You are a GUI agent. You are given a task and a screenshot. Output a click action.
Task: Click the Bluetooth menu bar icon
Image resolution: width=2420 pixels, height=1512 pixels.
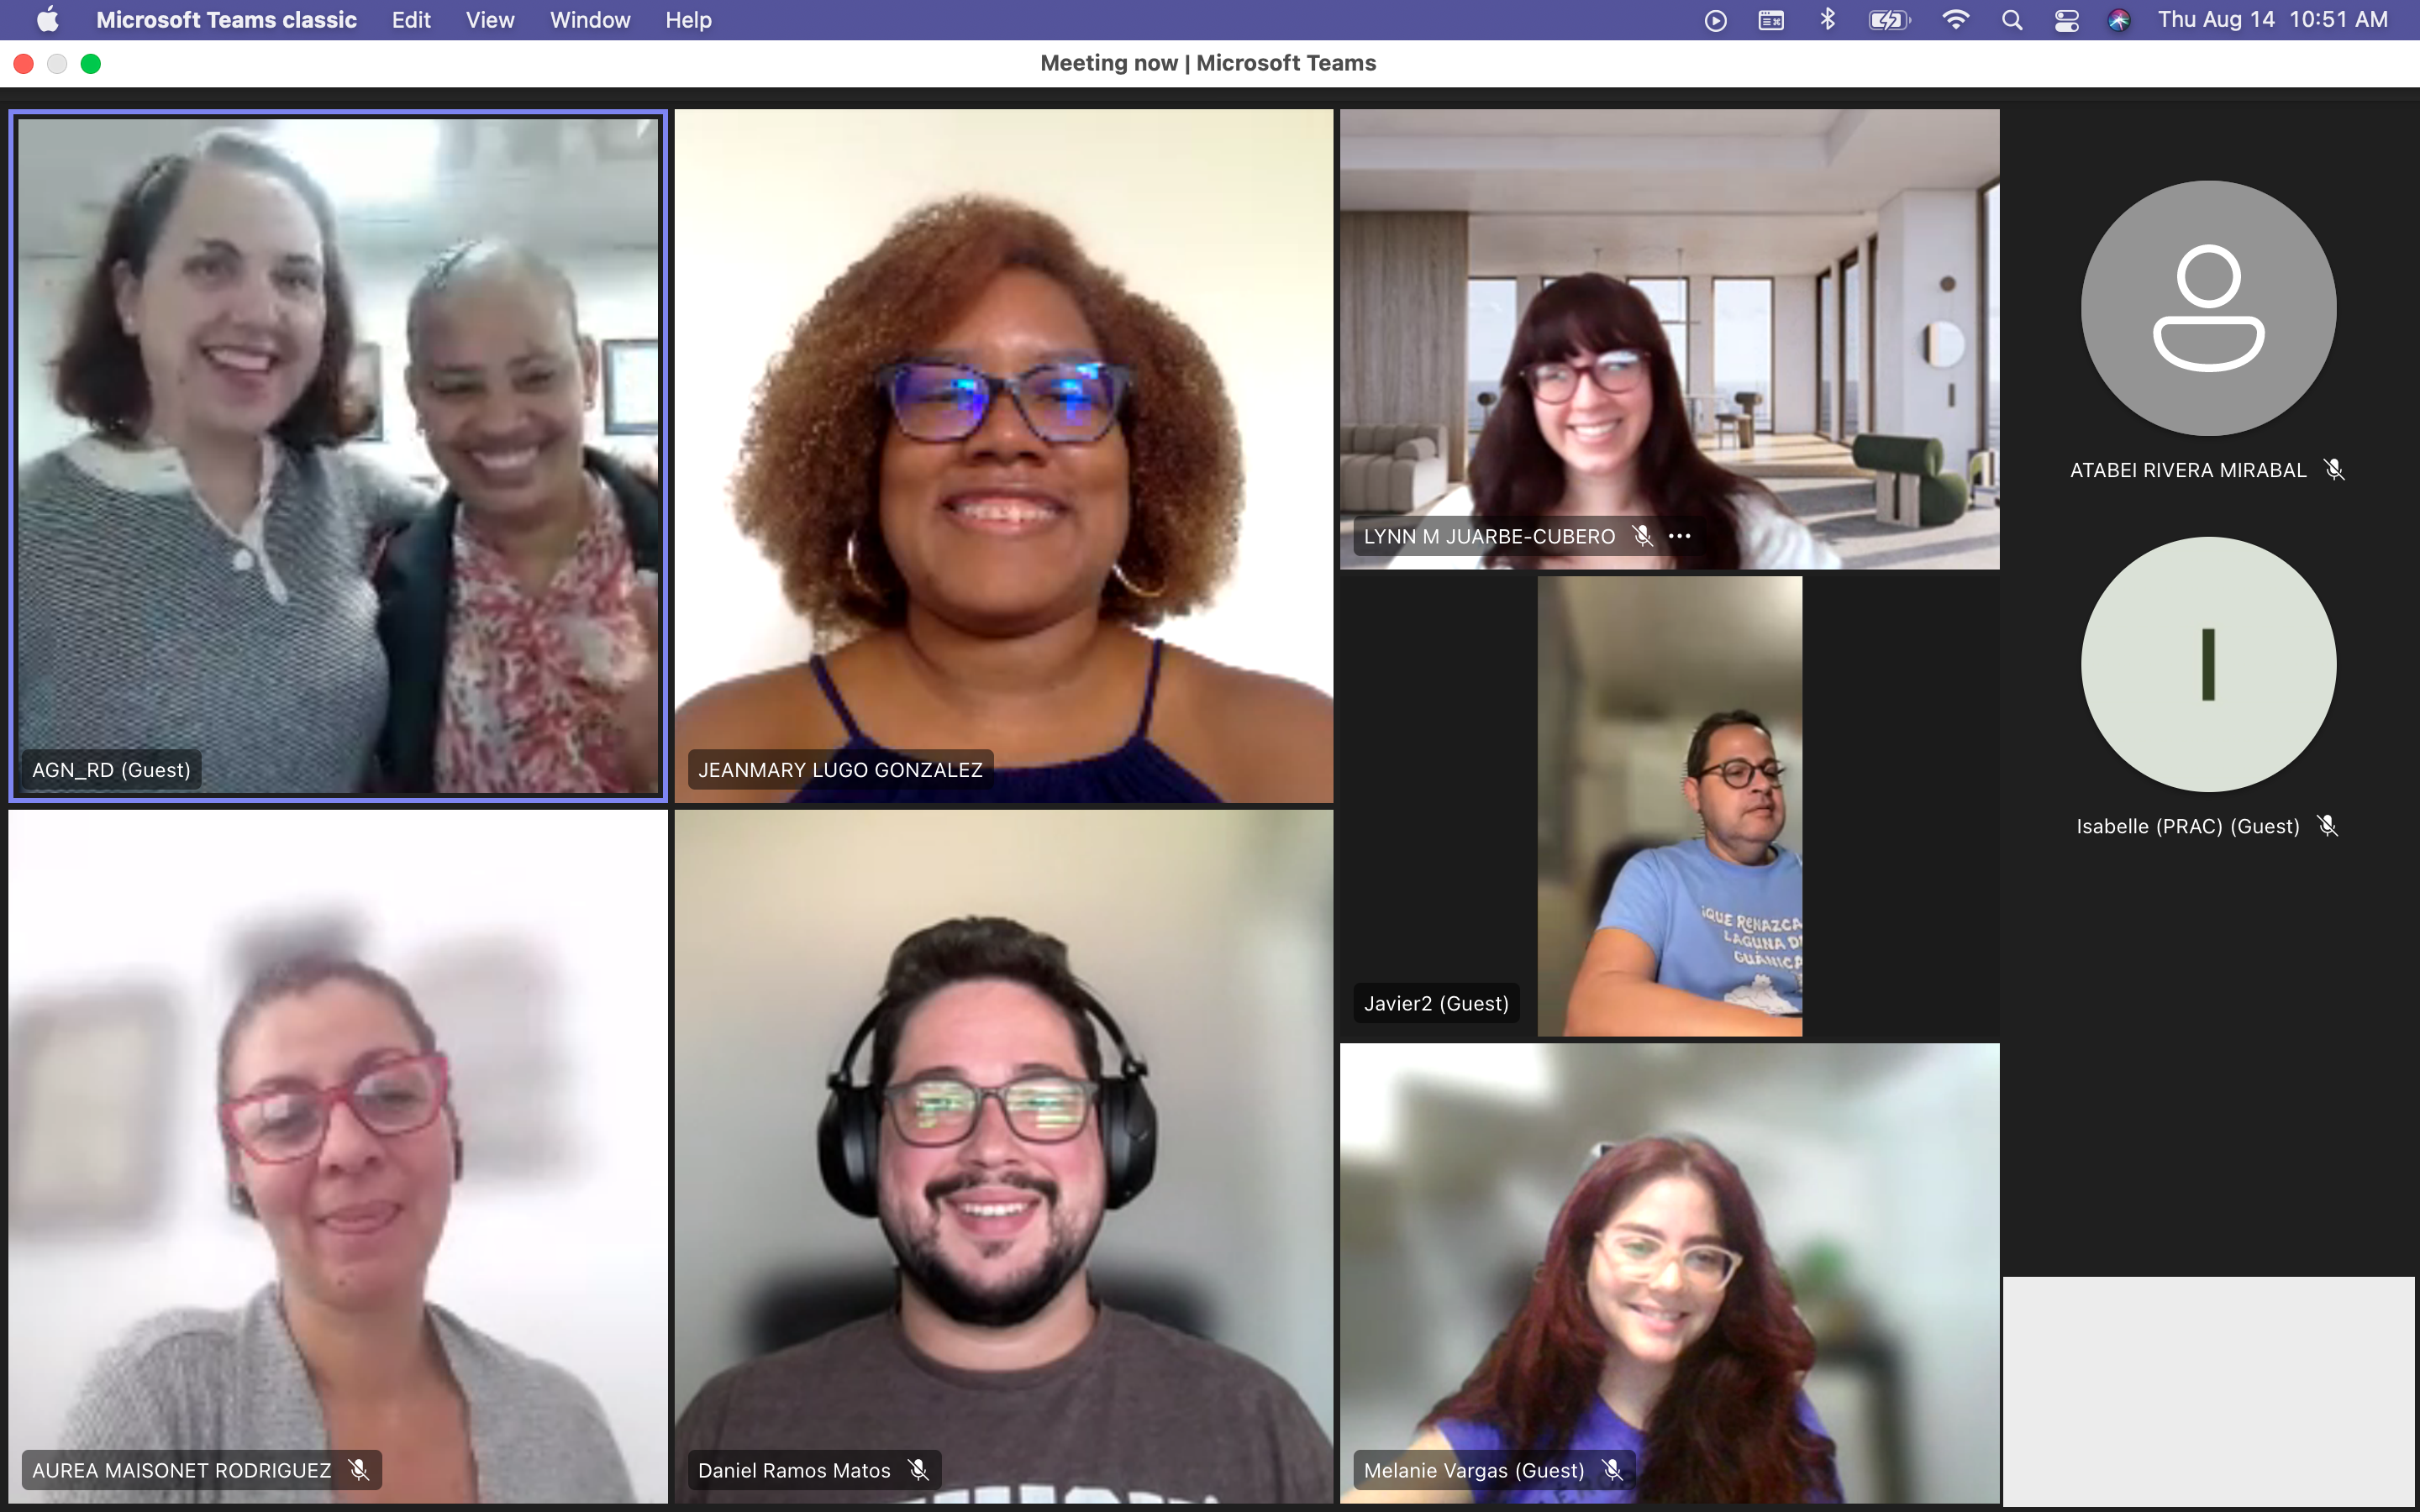click(x=1827, y=20)
